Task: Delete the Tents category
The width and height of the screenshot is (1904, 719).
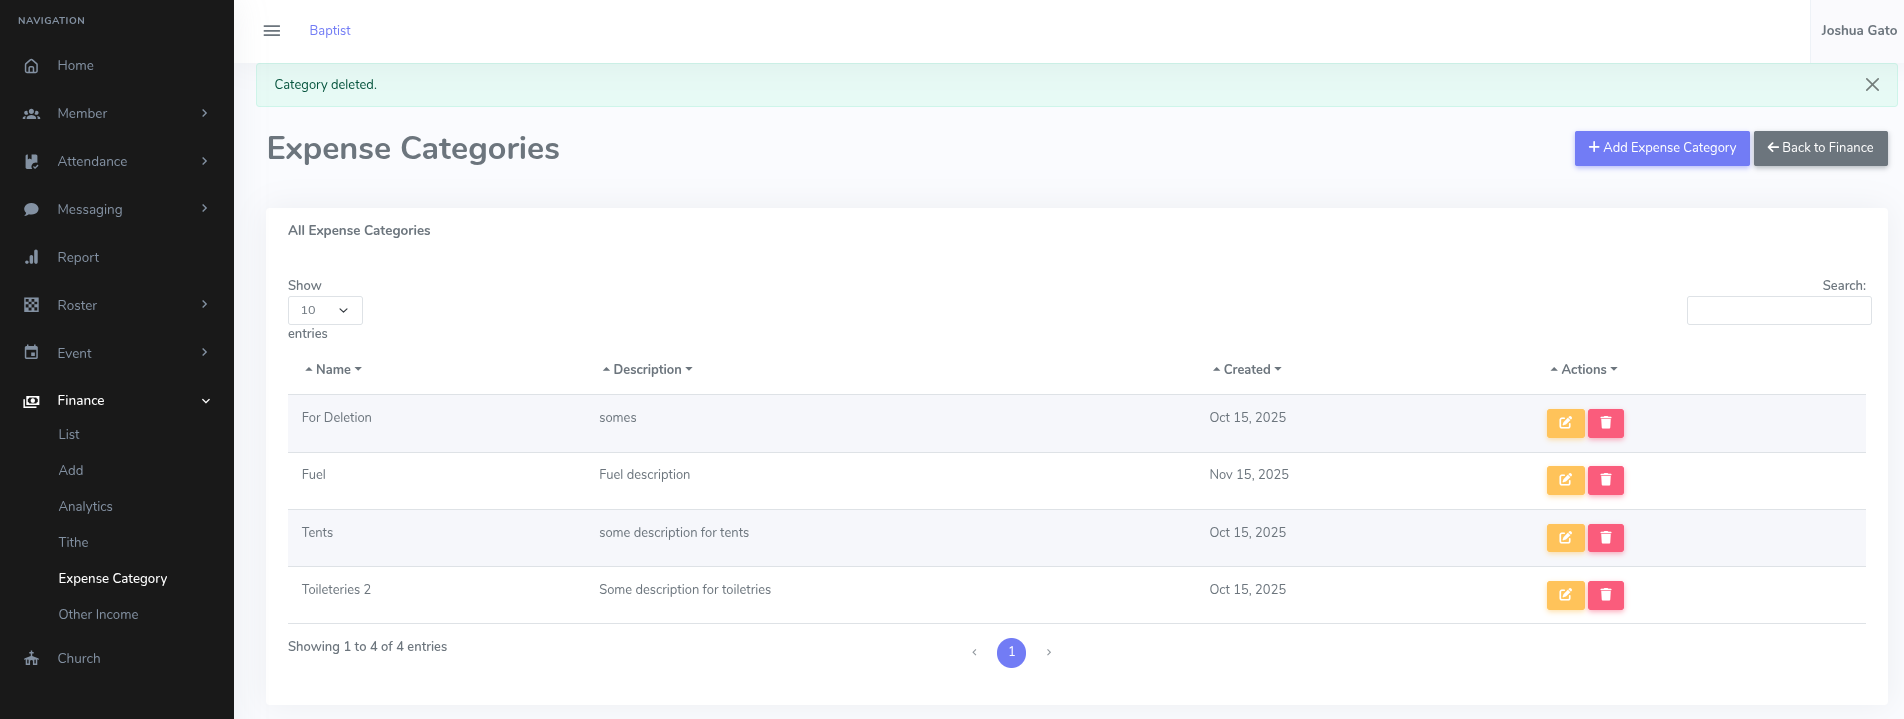Action: (x=1605, y=538)
